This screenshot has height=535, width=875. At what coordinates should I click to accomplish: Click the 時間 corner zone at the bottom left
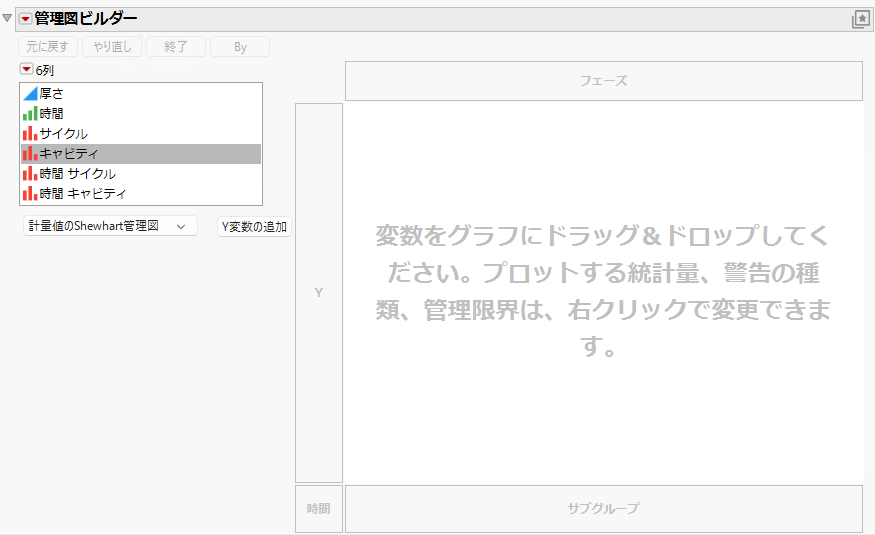[319, 509]
